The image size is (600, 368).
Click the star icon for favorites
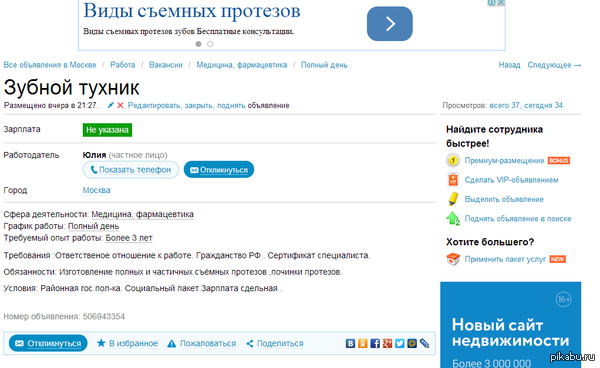(101, 343)
